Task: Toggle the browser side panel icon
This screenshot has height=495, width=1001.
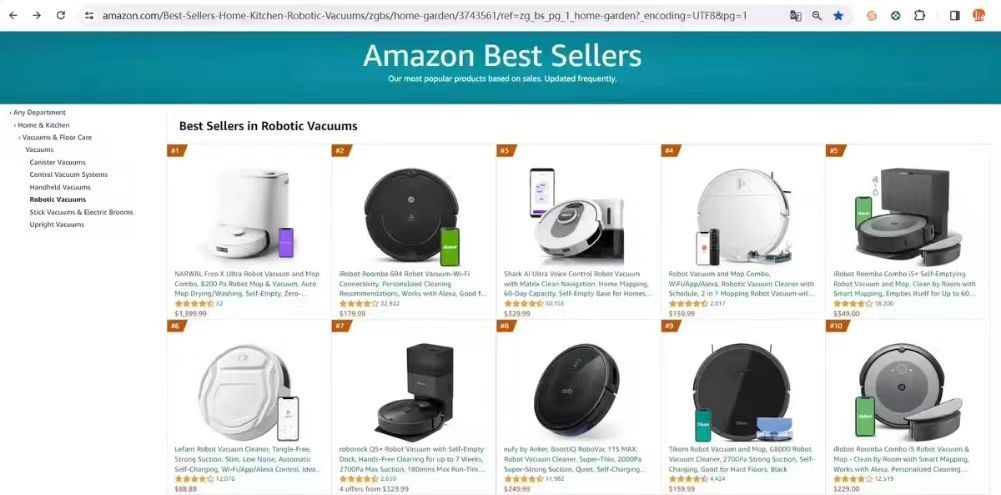Action: click(x=954, y=15)
